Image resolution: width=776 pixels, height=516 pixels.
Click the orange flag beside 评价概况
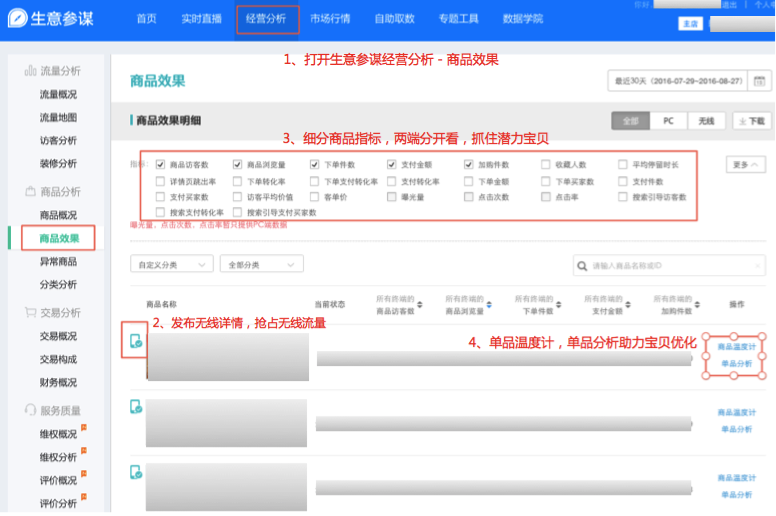click(84, 473)
